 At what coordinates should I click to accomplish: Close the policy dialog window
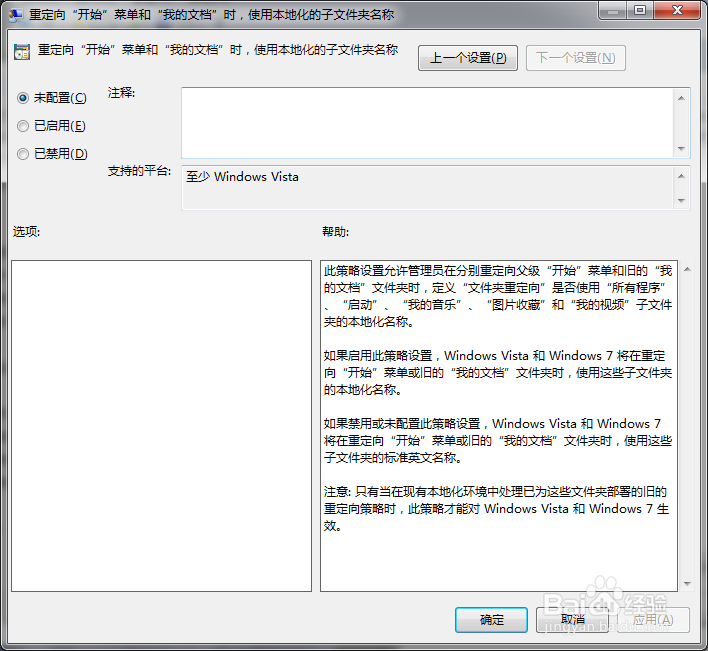click(677, 11)
